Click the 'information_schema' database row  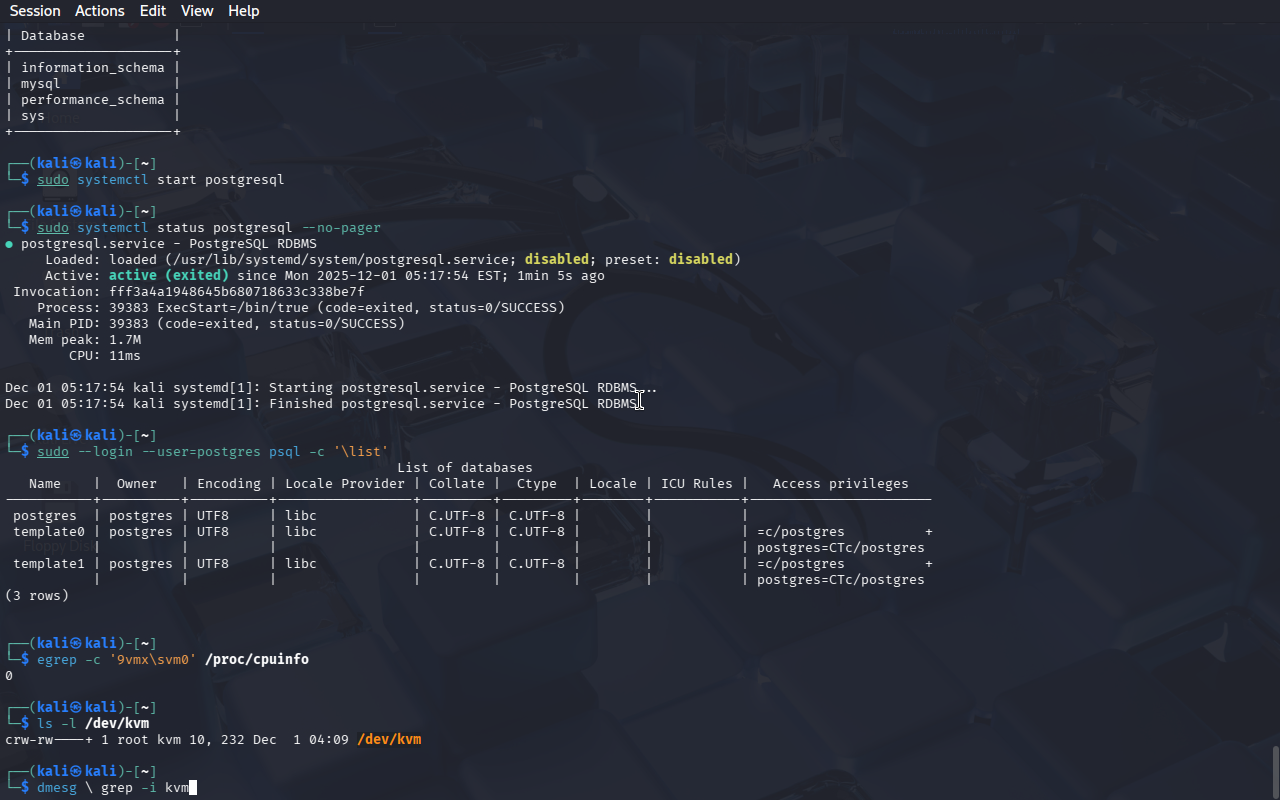(93, 68)
